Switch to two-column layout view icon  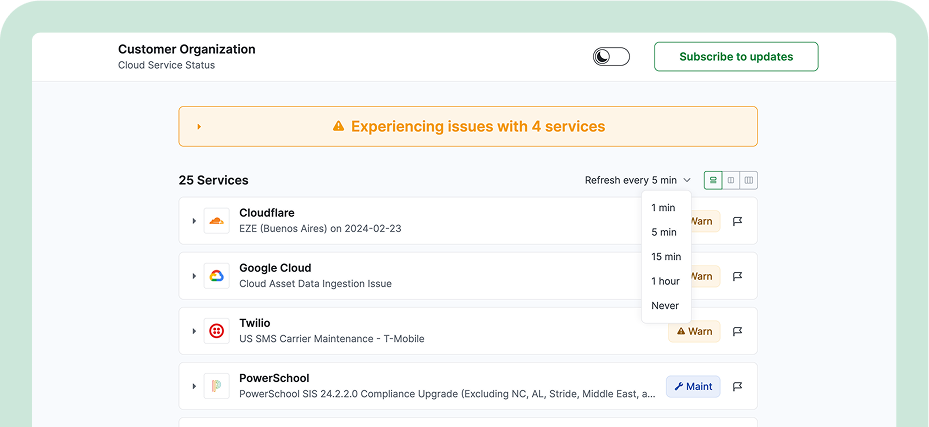(731, 180)
